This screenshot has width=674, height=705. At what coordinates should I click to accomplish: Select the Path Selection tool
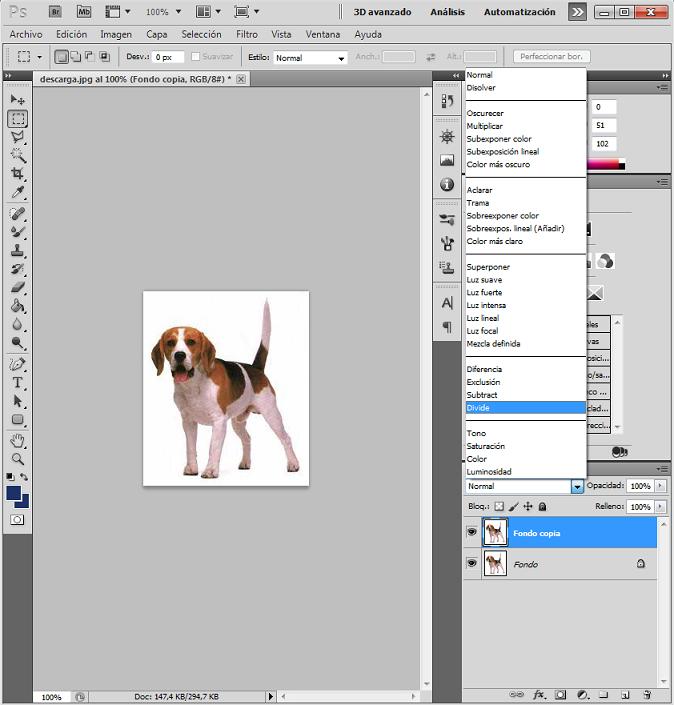click(18, 401)
